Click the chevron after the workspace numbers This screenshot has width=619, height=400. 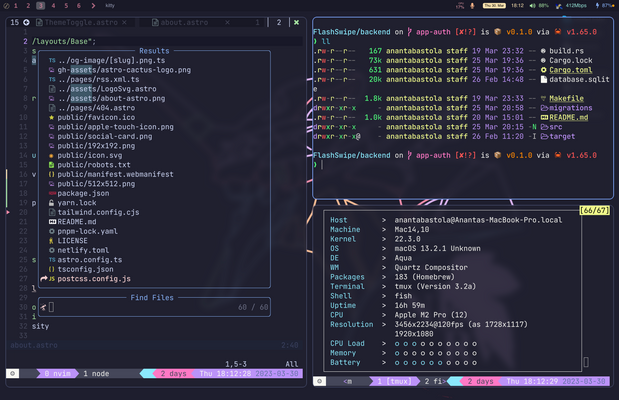point(93,6)
